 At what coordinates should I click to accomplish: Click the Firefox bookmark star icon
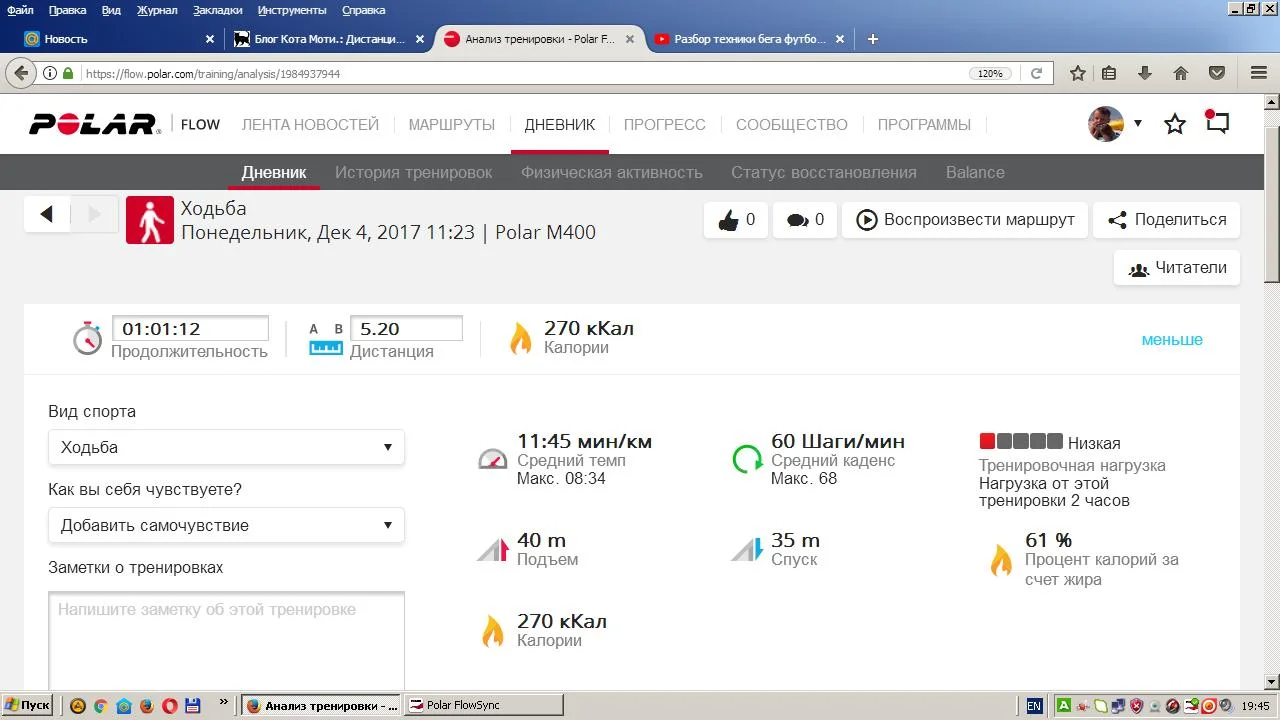pos(1077,73)
